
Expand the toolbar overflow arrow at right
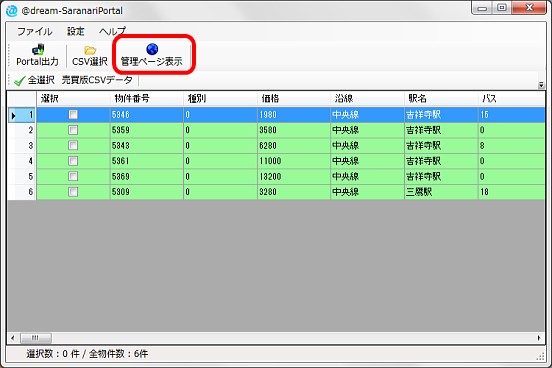point(541,85)
